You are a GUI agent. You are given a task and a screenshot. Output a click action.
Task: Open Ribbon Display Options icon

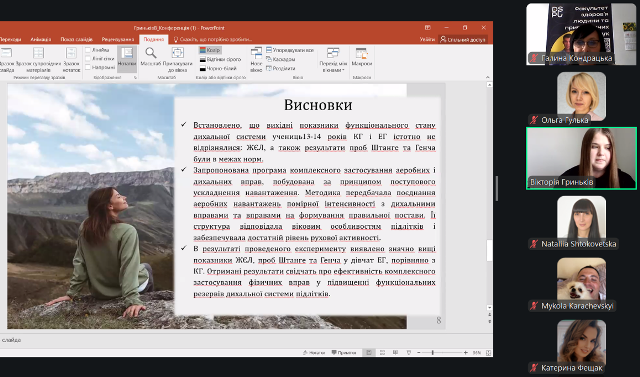[x=428, y=28]
